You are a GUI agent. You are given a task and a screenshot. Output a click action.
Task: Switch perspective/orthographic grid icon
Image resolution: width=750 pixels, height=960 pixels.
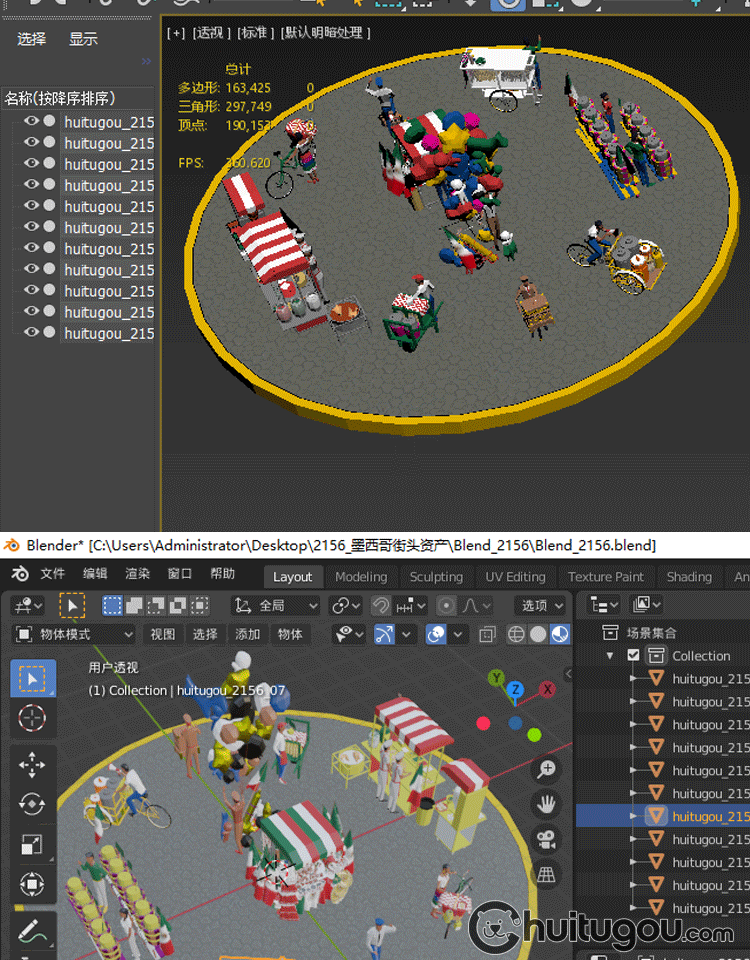(x=546, y=875)
